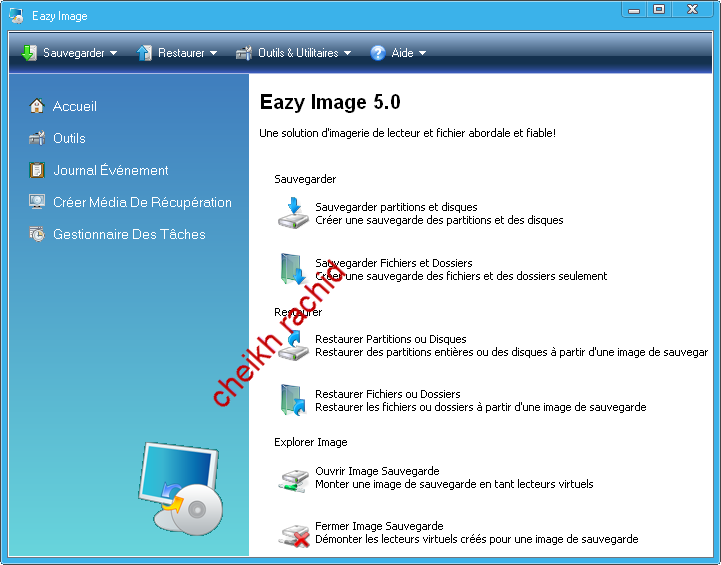Choose Sauvegarder partitions et disques
Viewport: 721px width, 565px height.
pos(396,207)
